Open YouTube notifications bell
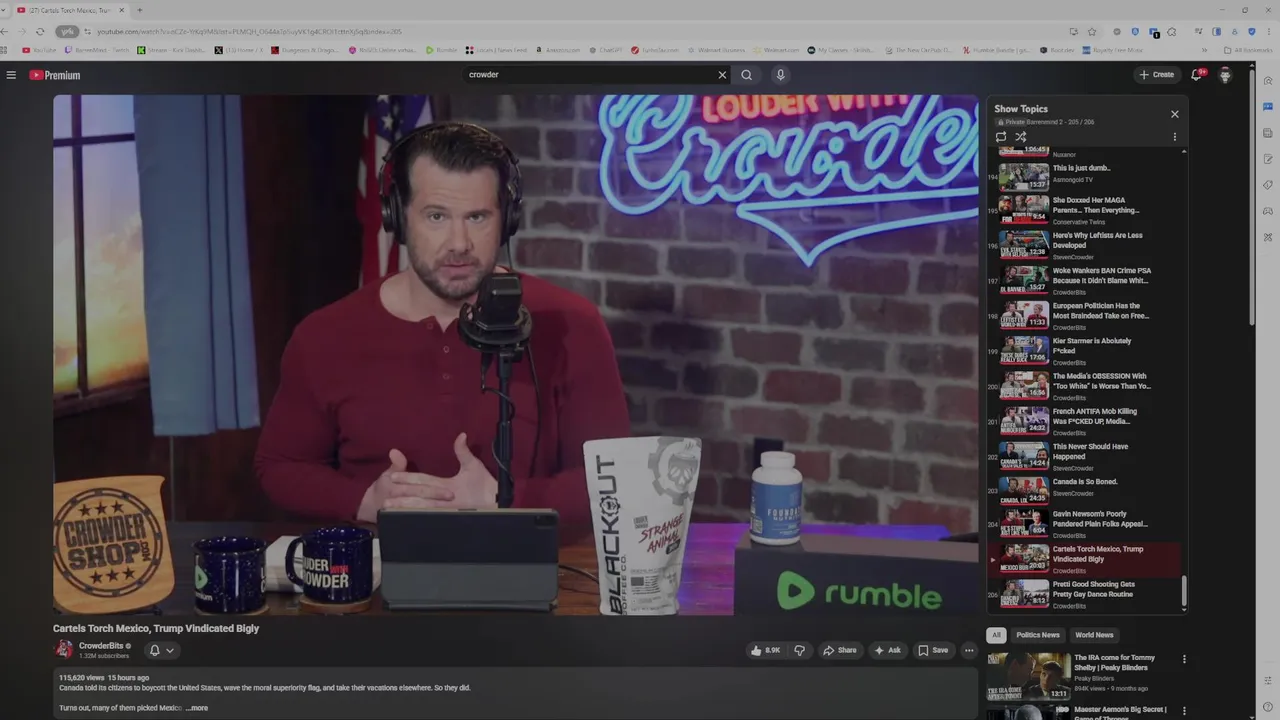Screen dimensions: 1280x720 [x=1197, y=75]
